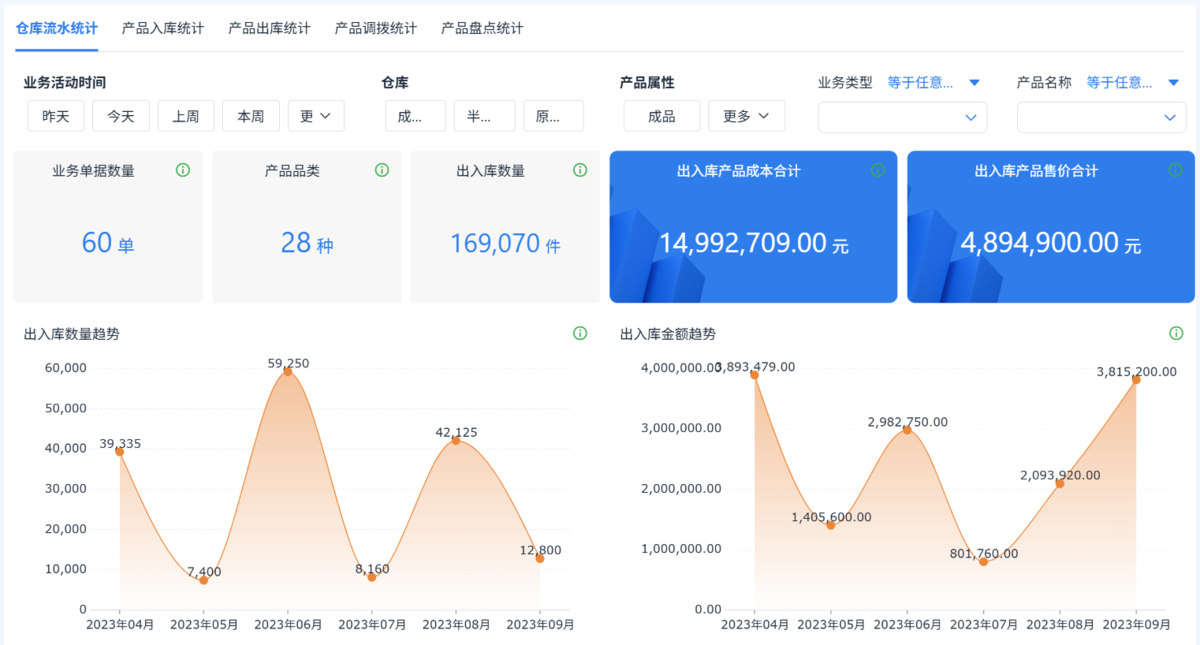Click the 4,894,900.00 元 total
The width and height of the screenshot is (1200, 645).
point(1051,242)
